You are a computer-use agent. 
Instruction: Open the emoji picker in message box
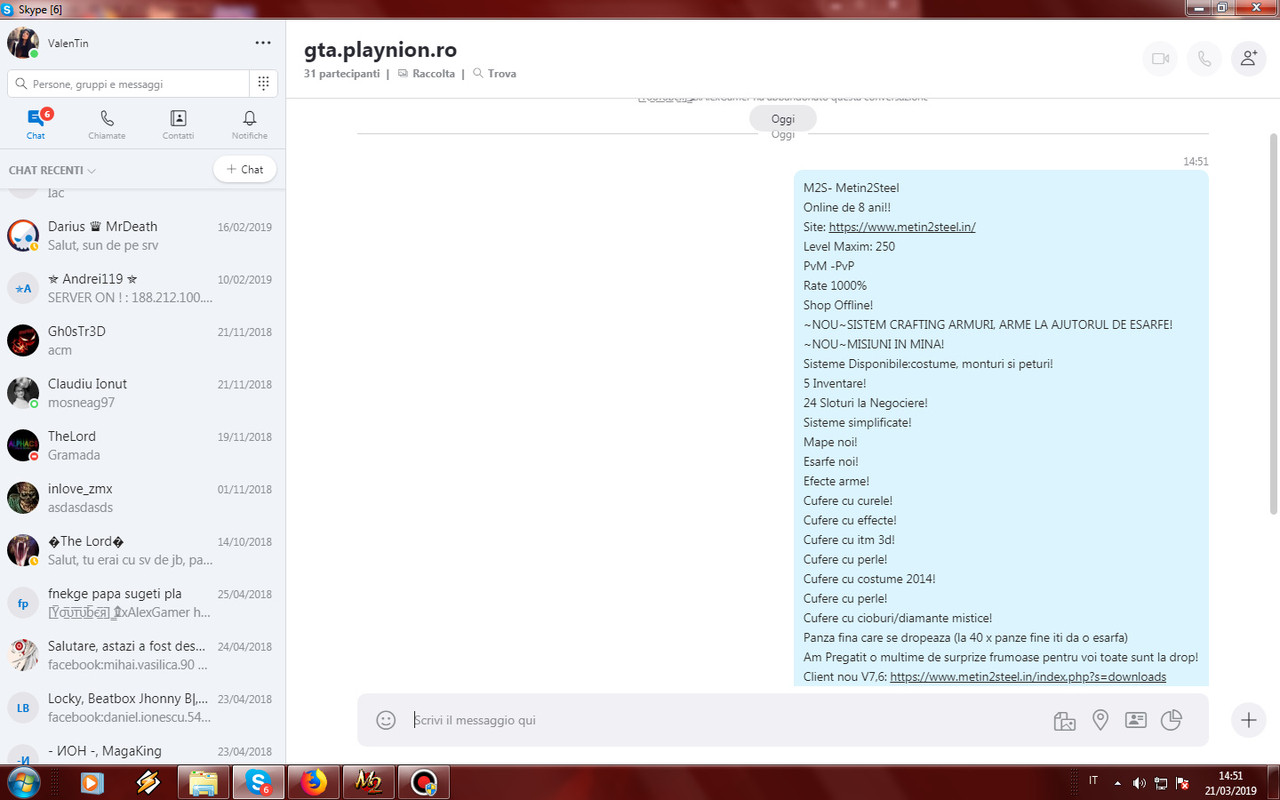[x=385, y=720]
